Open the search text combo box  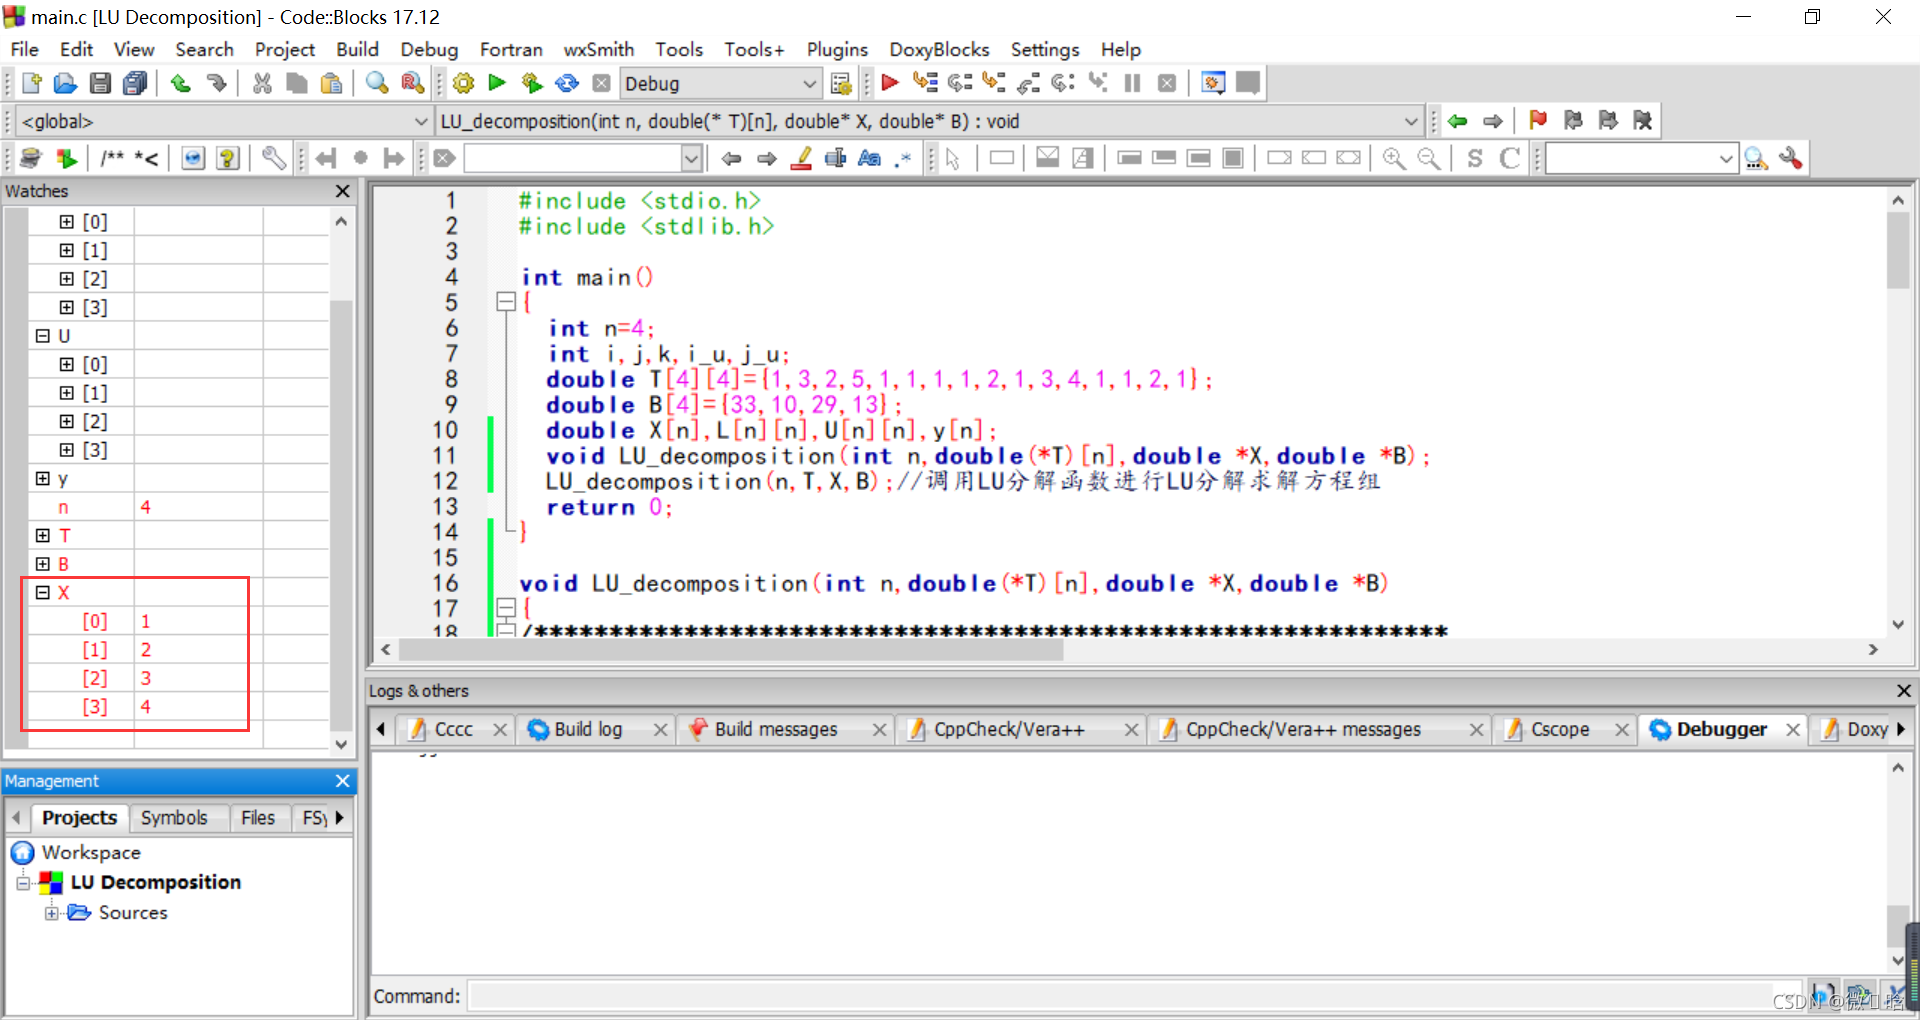click(582, 158)
